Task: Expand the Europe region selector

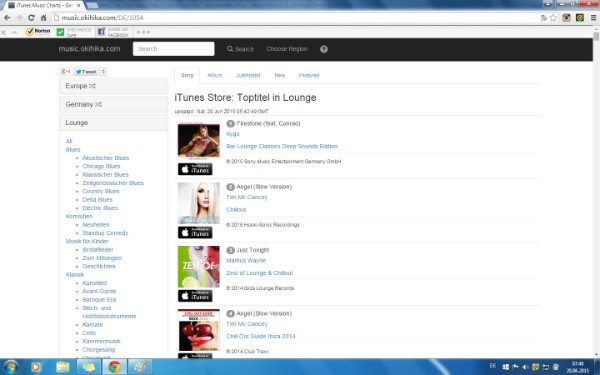Action: pos(114,86)
